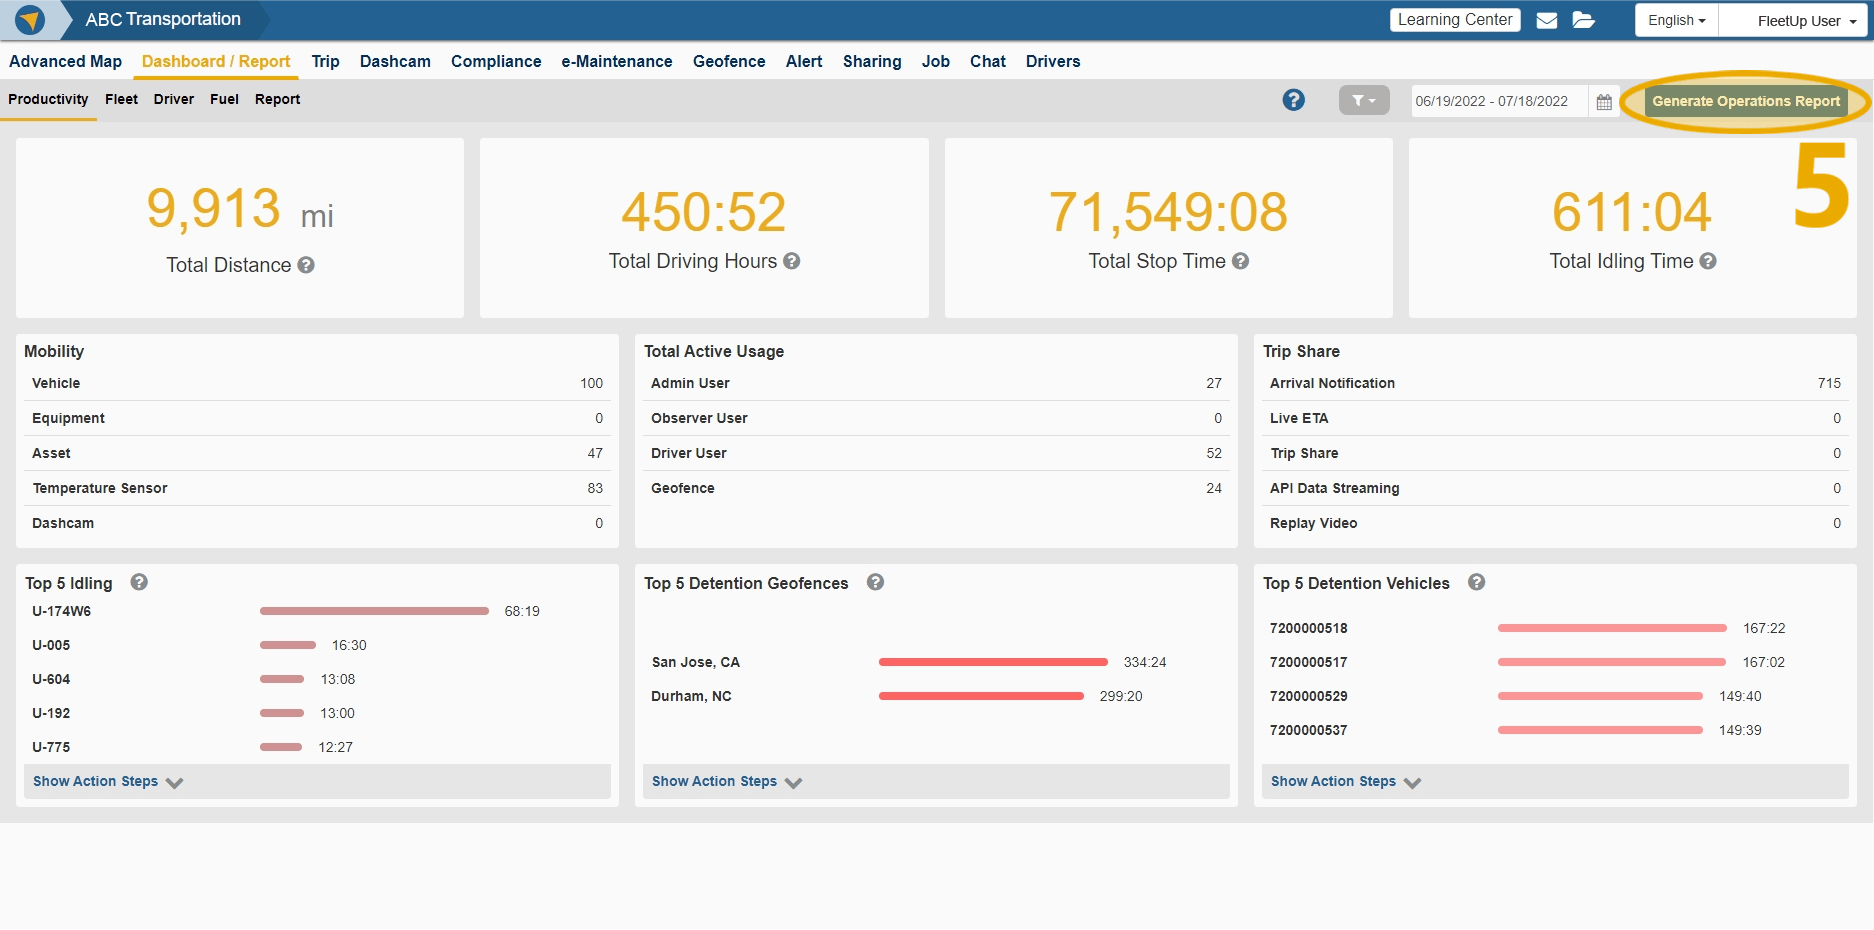Click the Temperature Sensor row
The image size is (1874, 930).
pos(317,488)
